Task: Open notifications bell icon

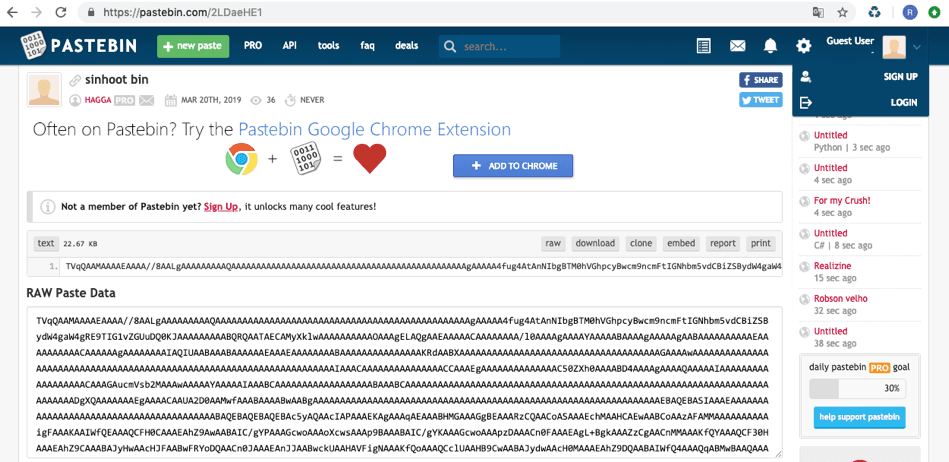Action: tap(770, 45)
